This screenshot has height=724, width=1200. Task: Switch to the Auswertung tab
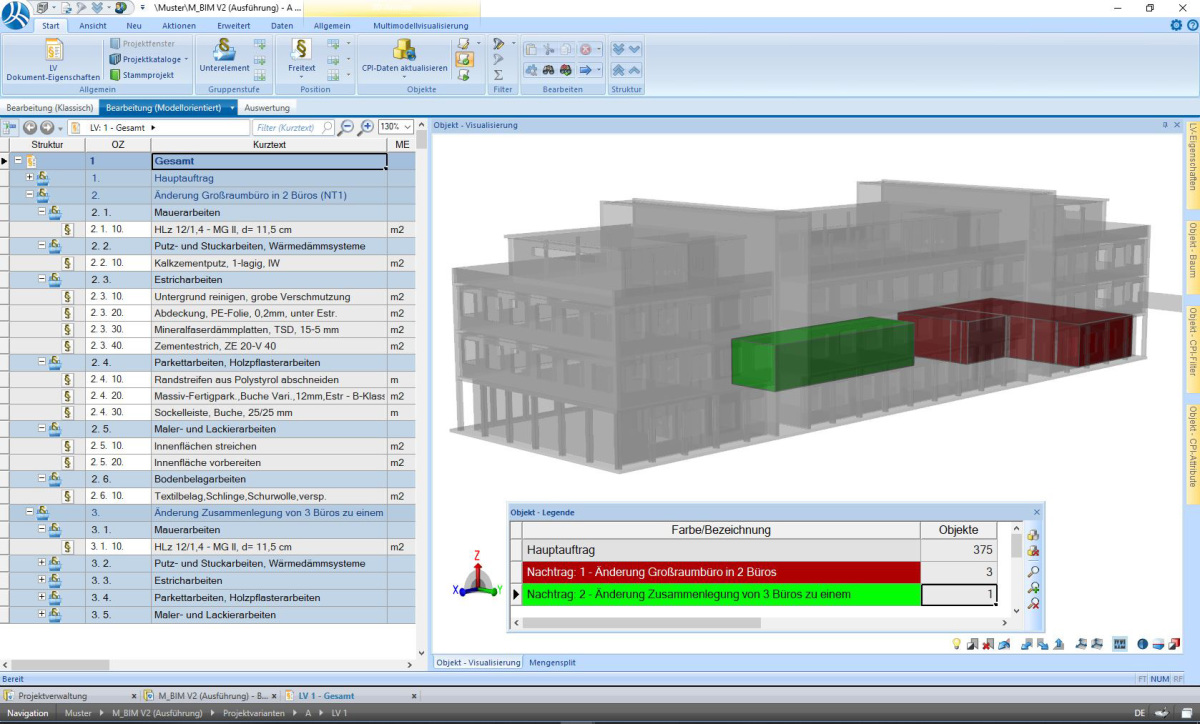coord(267,107)
